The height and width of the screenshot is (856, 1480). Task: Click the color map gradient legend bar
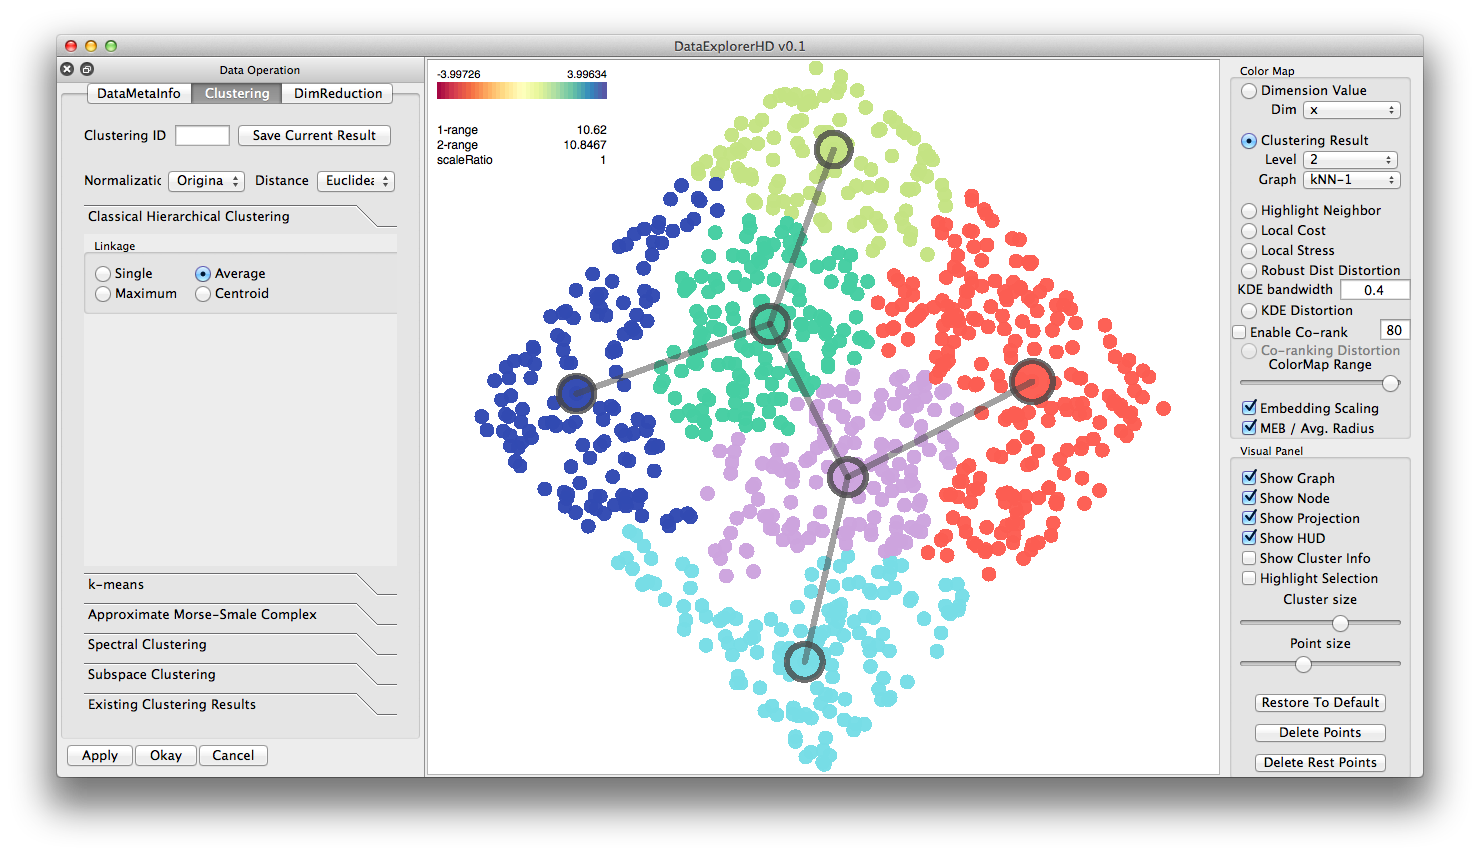click(522, 91)
